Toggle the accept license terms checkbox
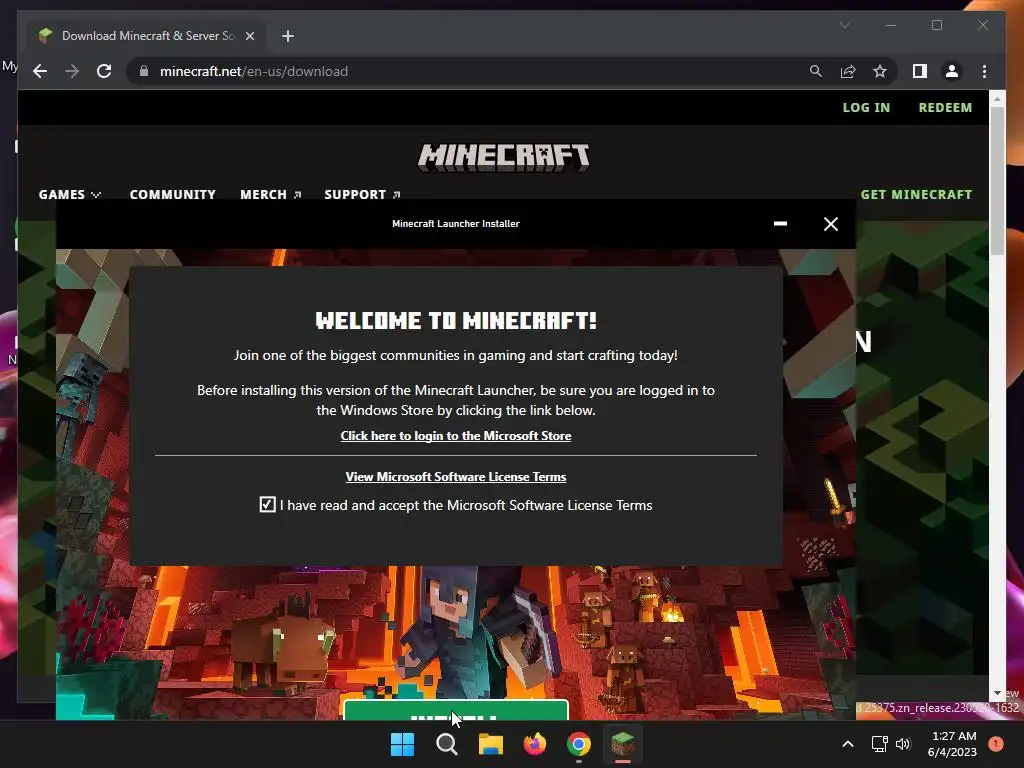This screenshot has width=1024, height=768. pyautogui.click(x=267, y=504)
